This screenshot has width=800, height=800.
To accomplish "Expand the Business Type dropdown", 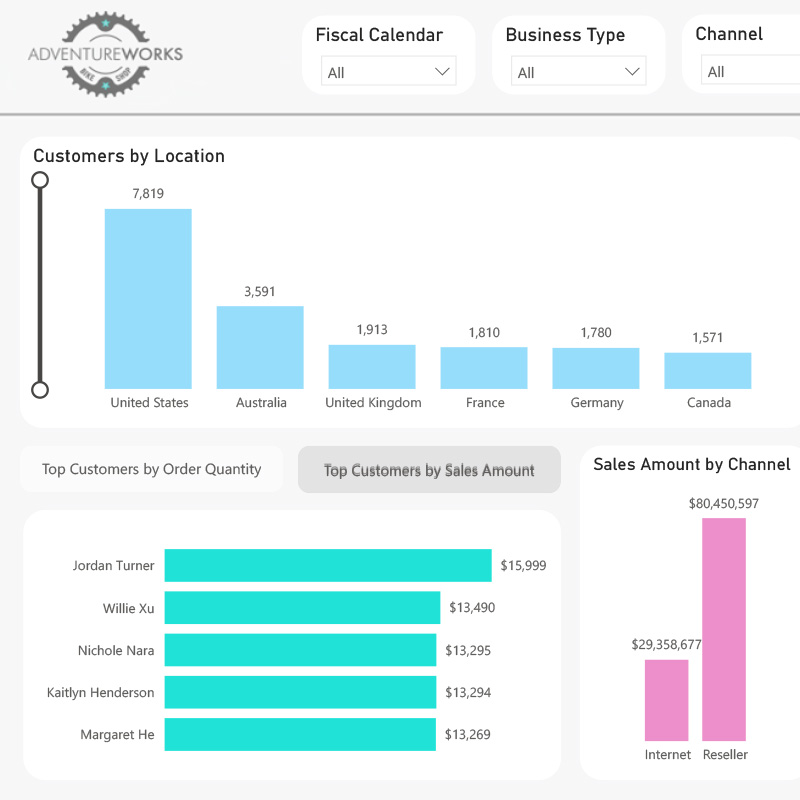I will (x=578, y=72).
